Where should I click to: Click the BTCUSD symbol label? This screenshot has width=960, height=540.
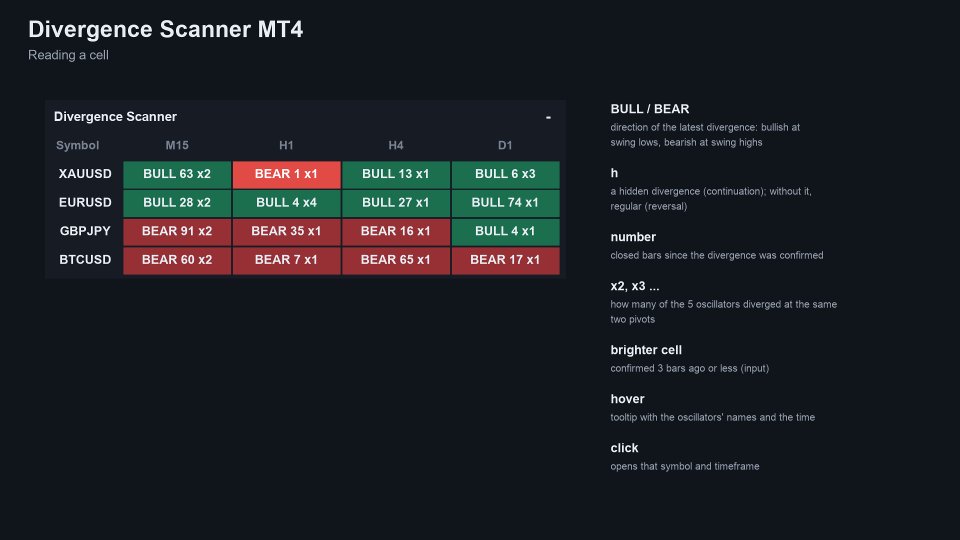coord(85,260)
